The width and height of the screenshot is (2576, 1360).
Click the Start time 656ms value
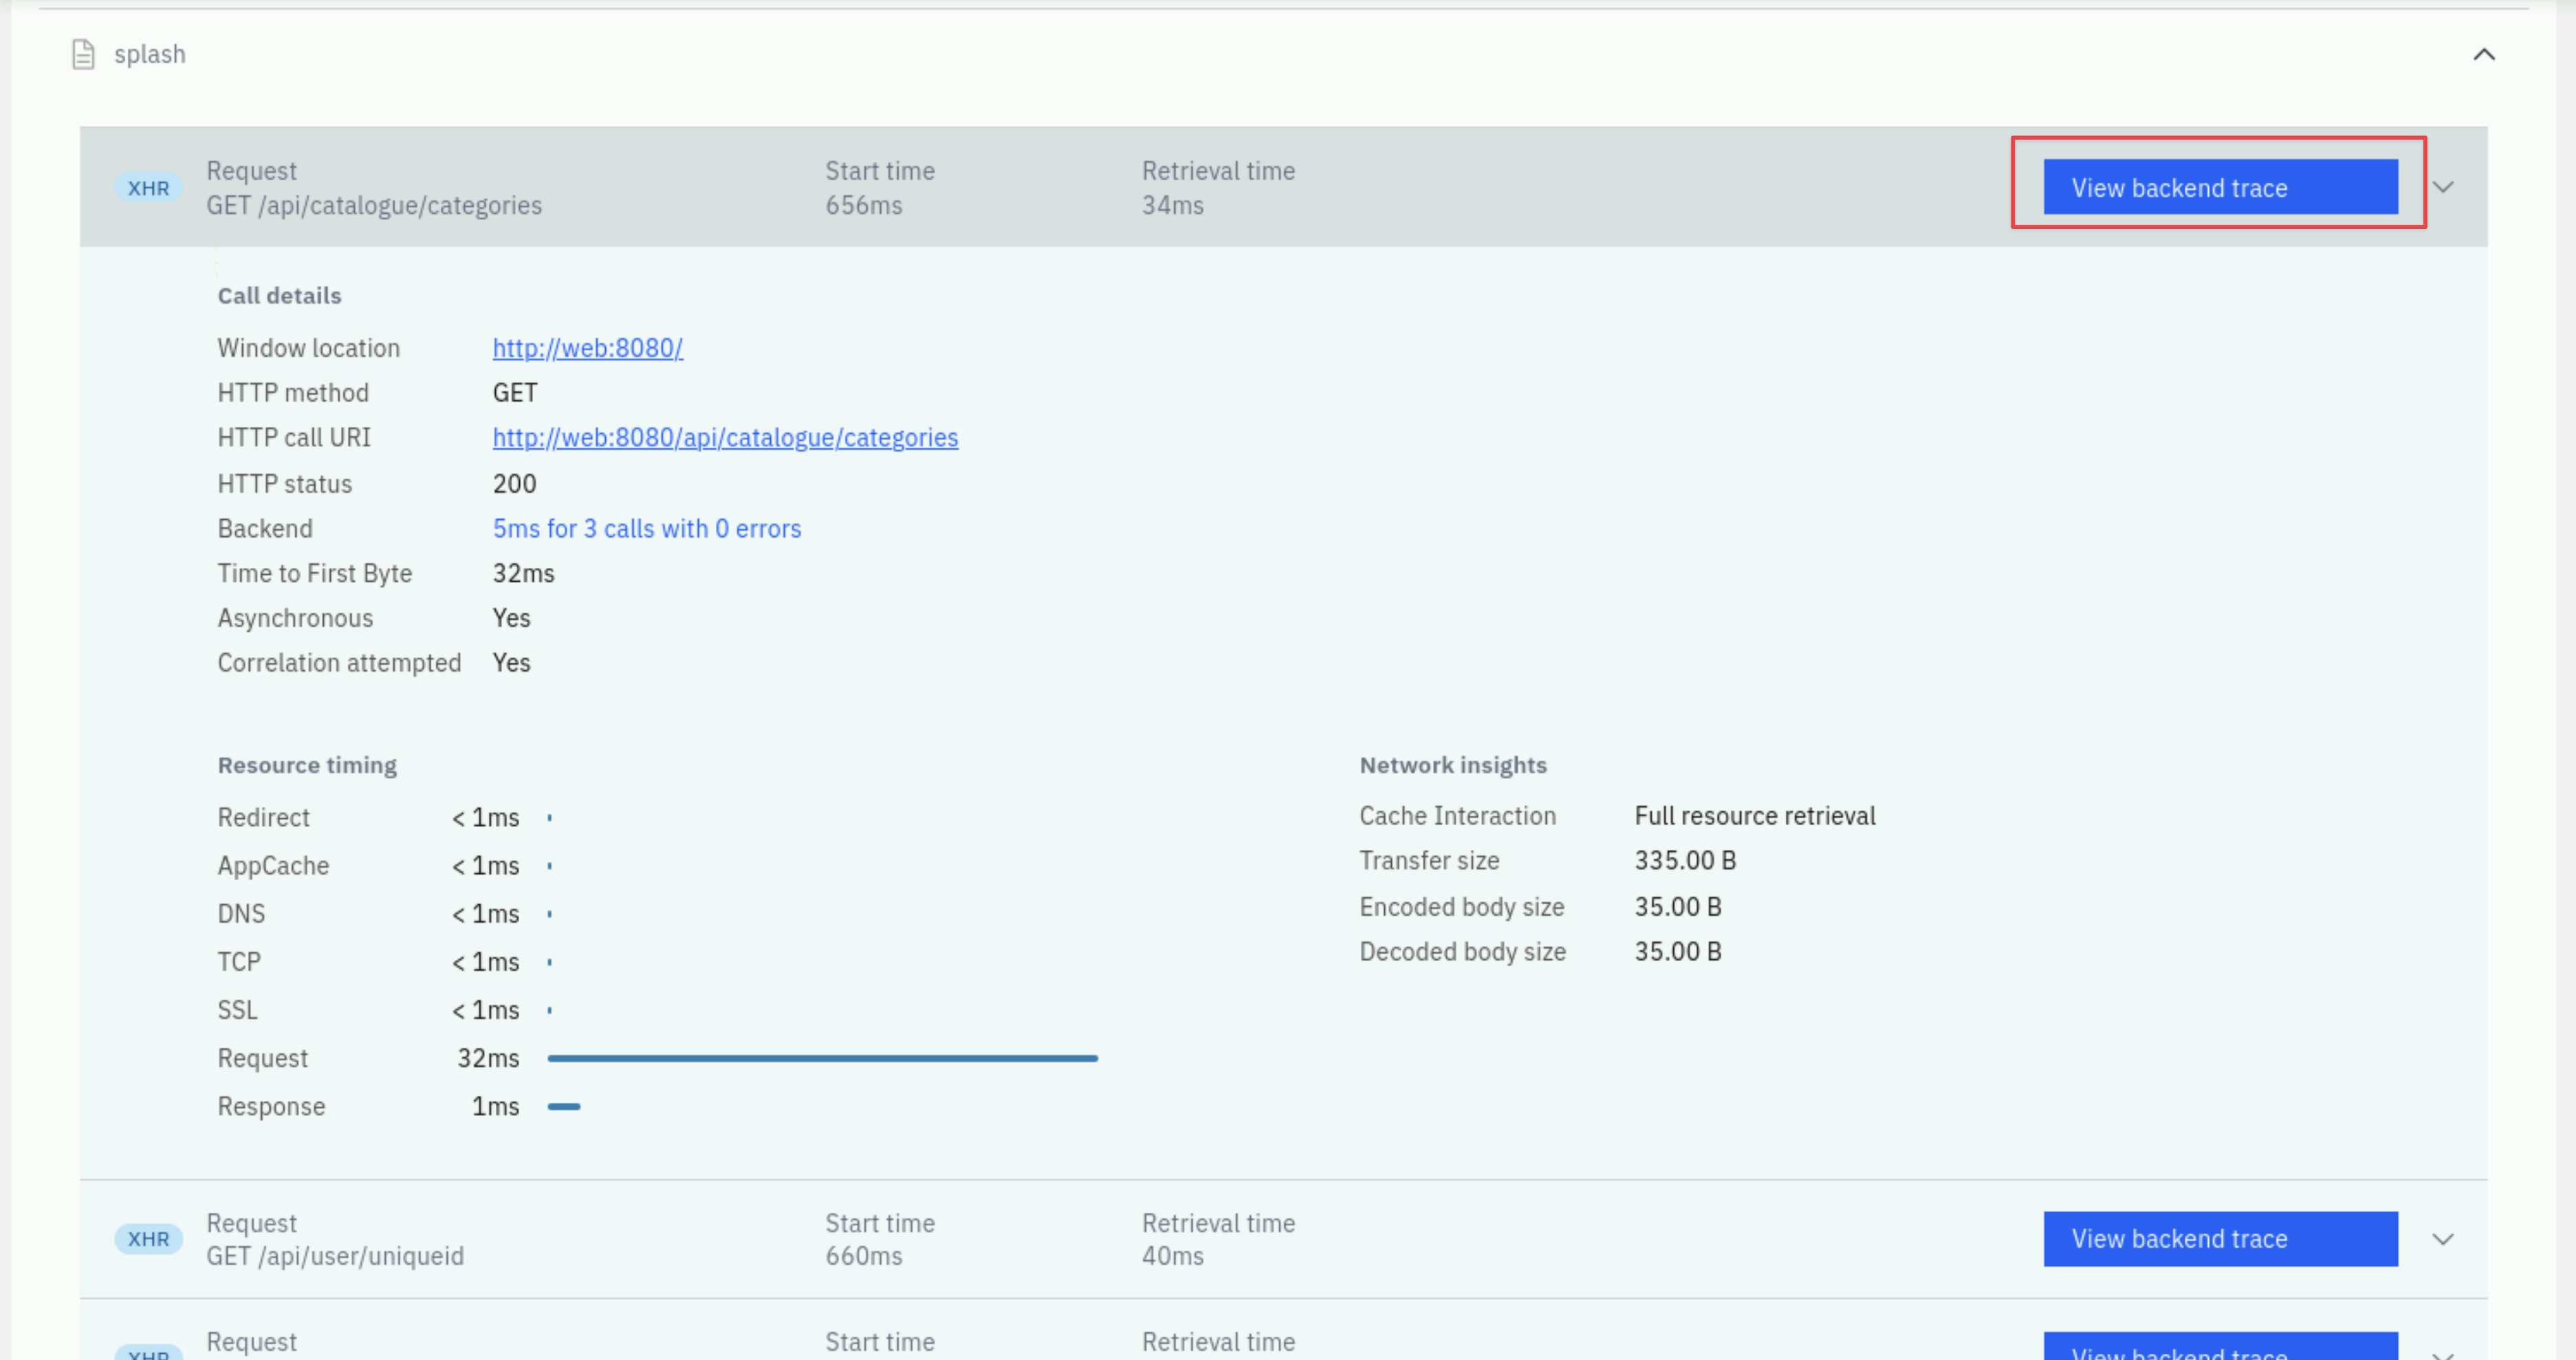tap(864, 205)
